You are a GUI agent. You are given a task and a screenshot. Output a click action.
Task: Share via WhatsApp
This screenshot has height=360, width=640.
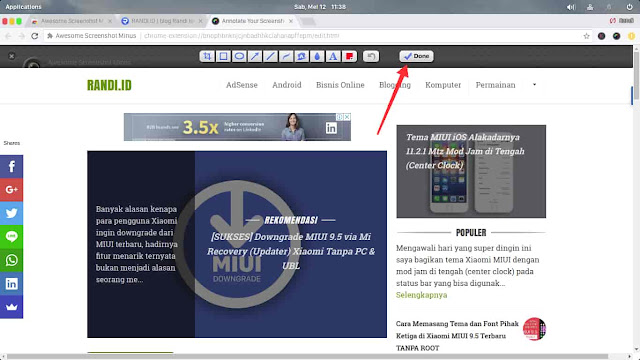pyautogui.click(x=11, y=260)
